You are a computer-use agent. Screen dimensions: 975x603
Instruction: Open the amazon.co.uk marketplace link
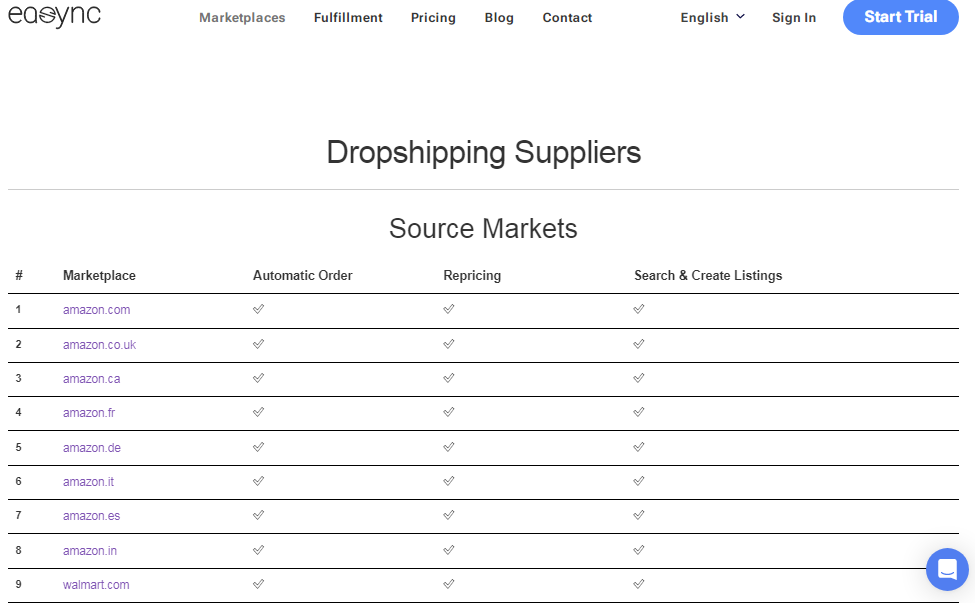[99, 344]
